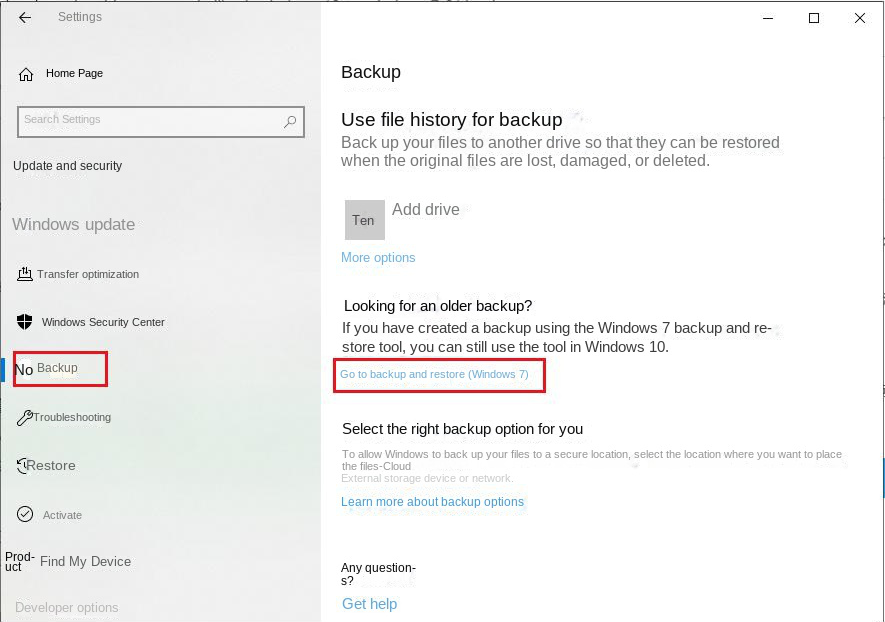
Task: Open More options under Add drive
Action: [x=377, y=257]
